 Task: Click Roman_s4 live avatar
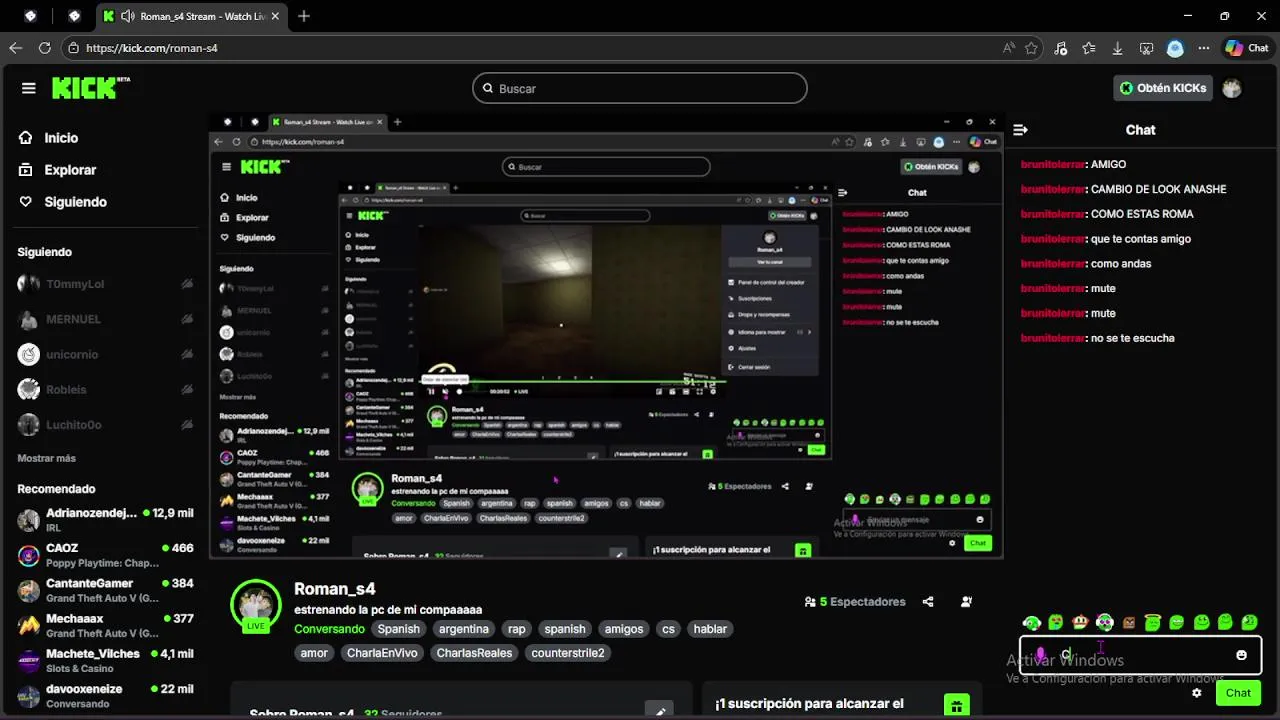[256, 606]
